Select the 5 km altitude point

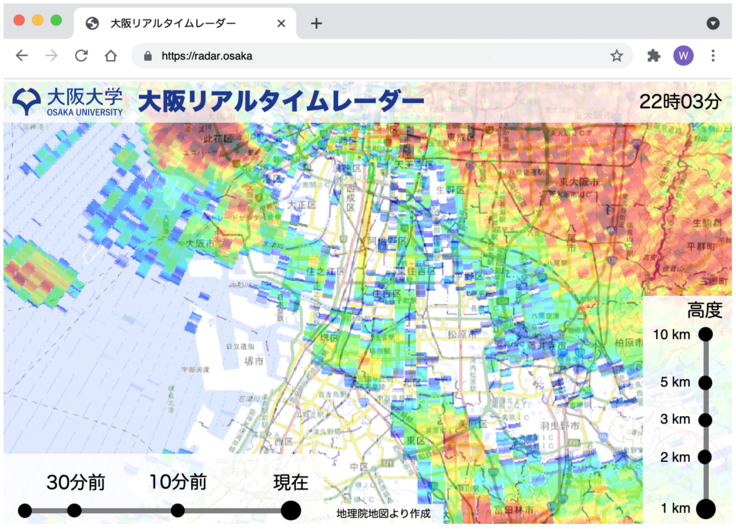pos(705,382)
